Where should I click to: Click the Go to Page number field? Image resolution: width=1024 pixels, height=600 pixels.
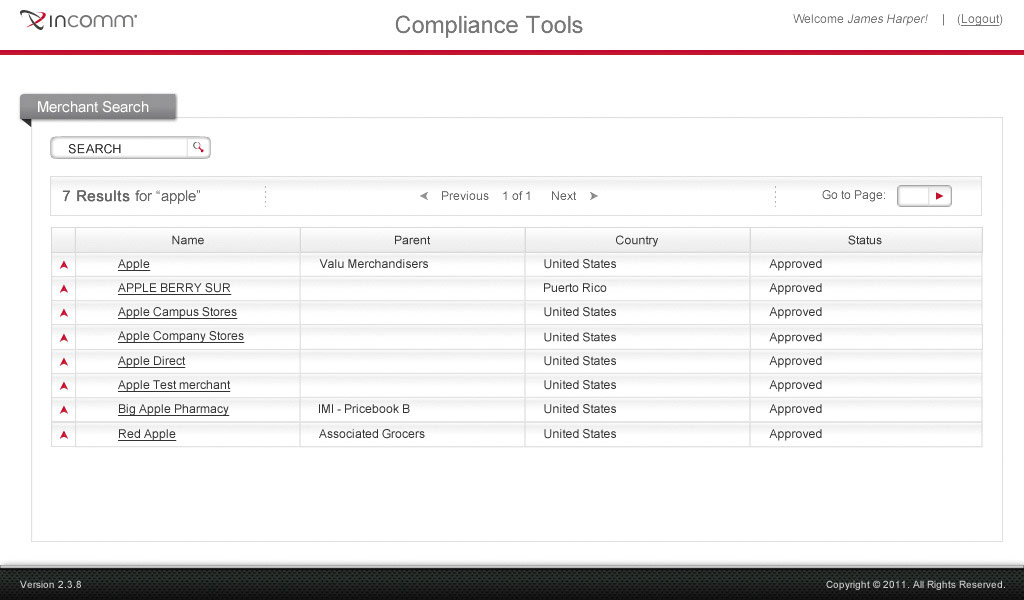click(913, 196)
